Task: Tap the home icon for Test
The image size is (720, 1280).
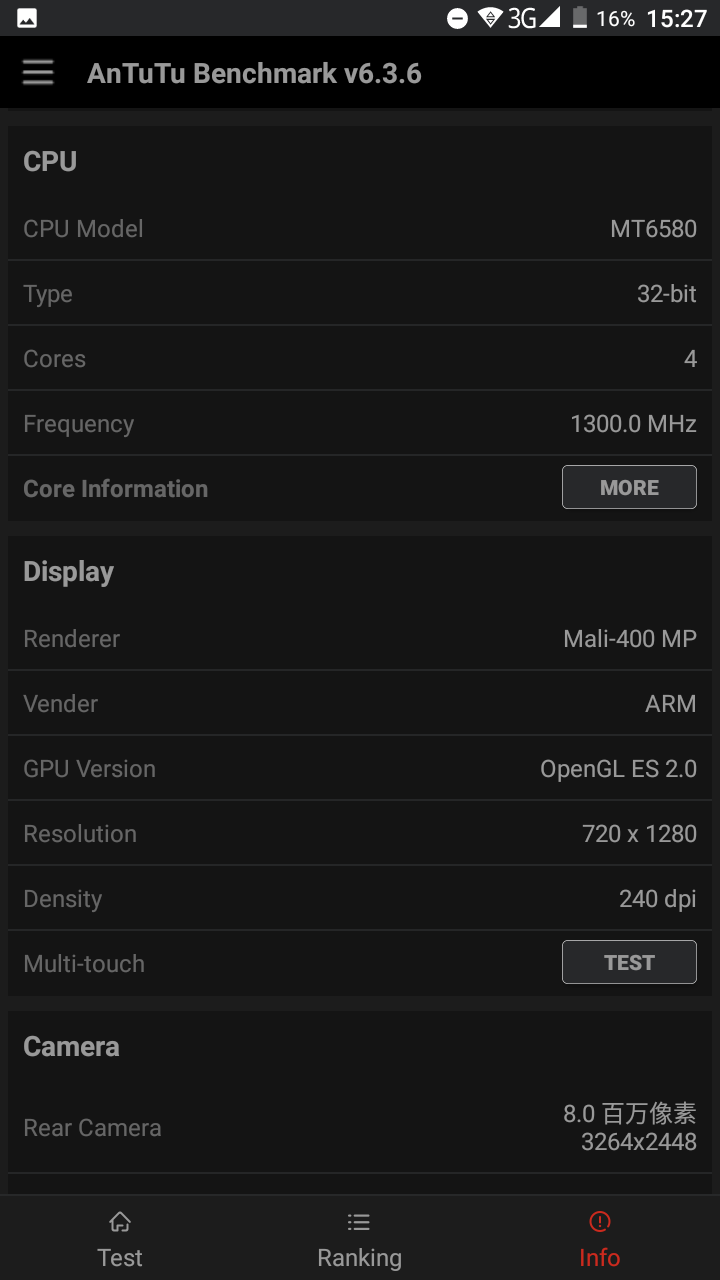Action: 120,1222
